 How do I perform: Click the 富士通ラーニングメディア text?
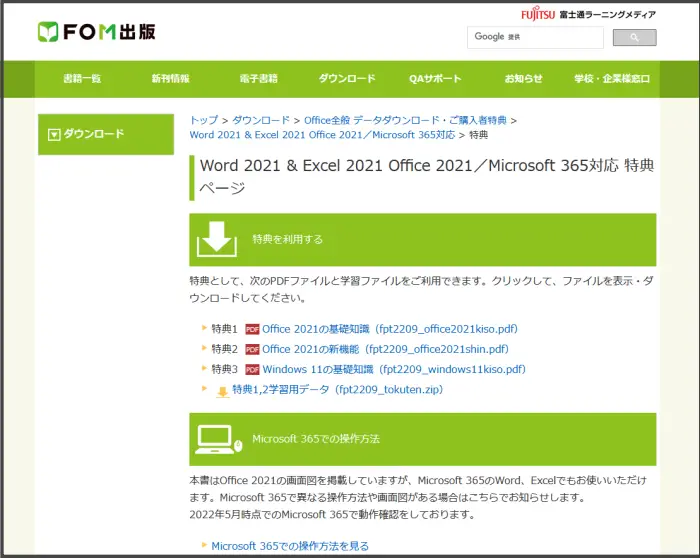click(608, 15)
